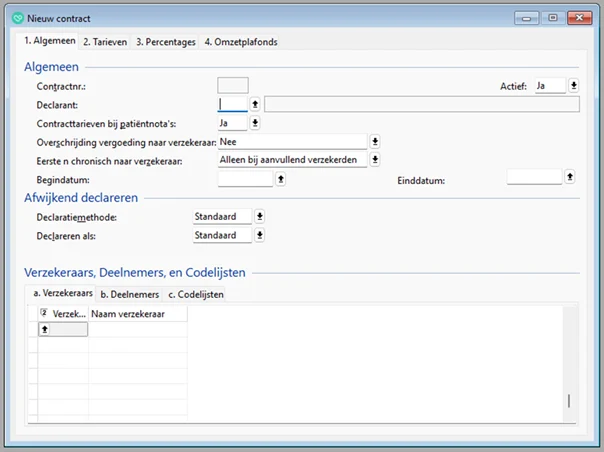The image size is (604, 452).
Task: Expand the Eerste n chronisch naar verzekeraar dropdown
Action: (x=375, y=159)
